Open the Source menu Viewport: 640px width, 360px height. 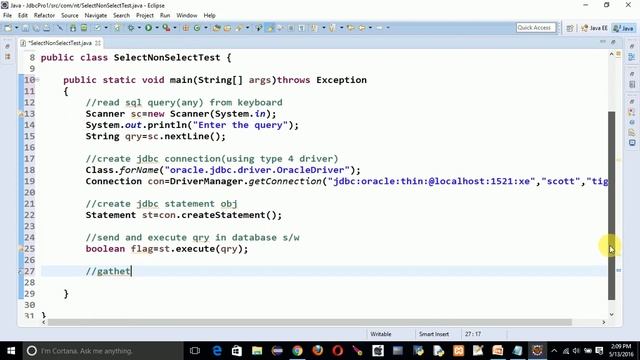[x=70, y=16]
